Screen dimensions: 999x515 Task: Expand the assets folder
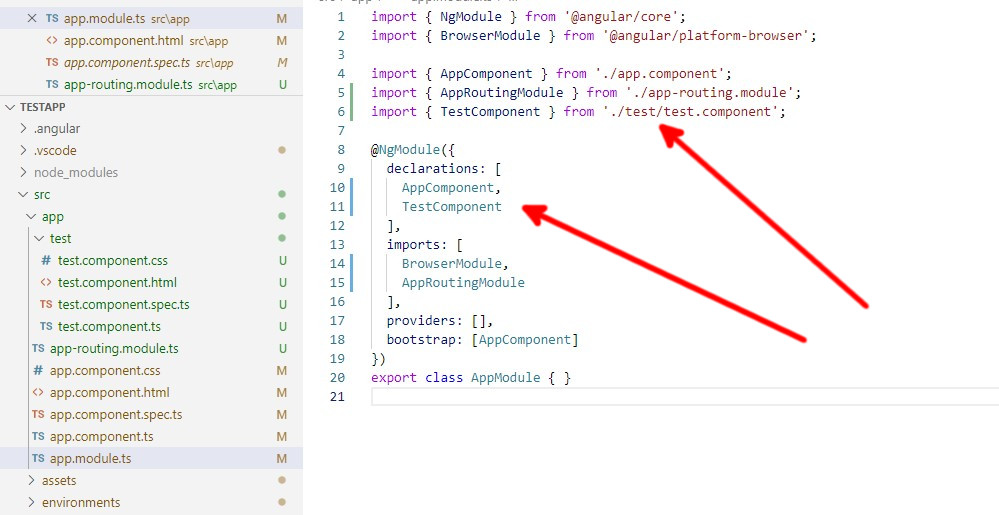click(x=32, y=481)
